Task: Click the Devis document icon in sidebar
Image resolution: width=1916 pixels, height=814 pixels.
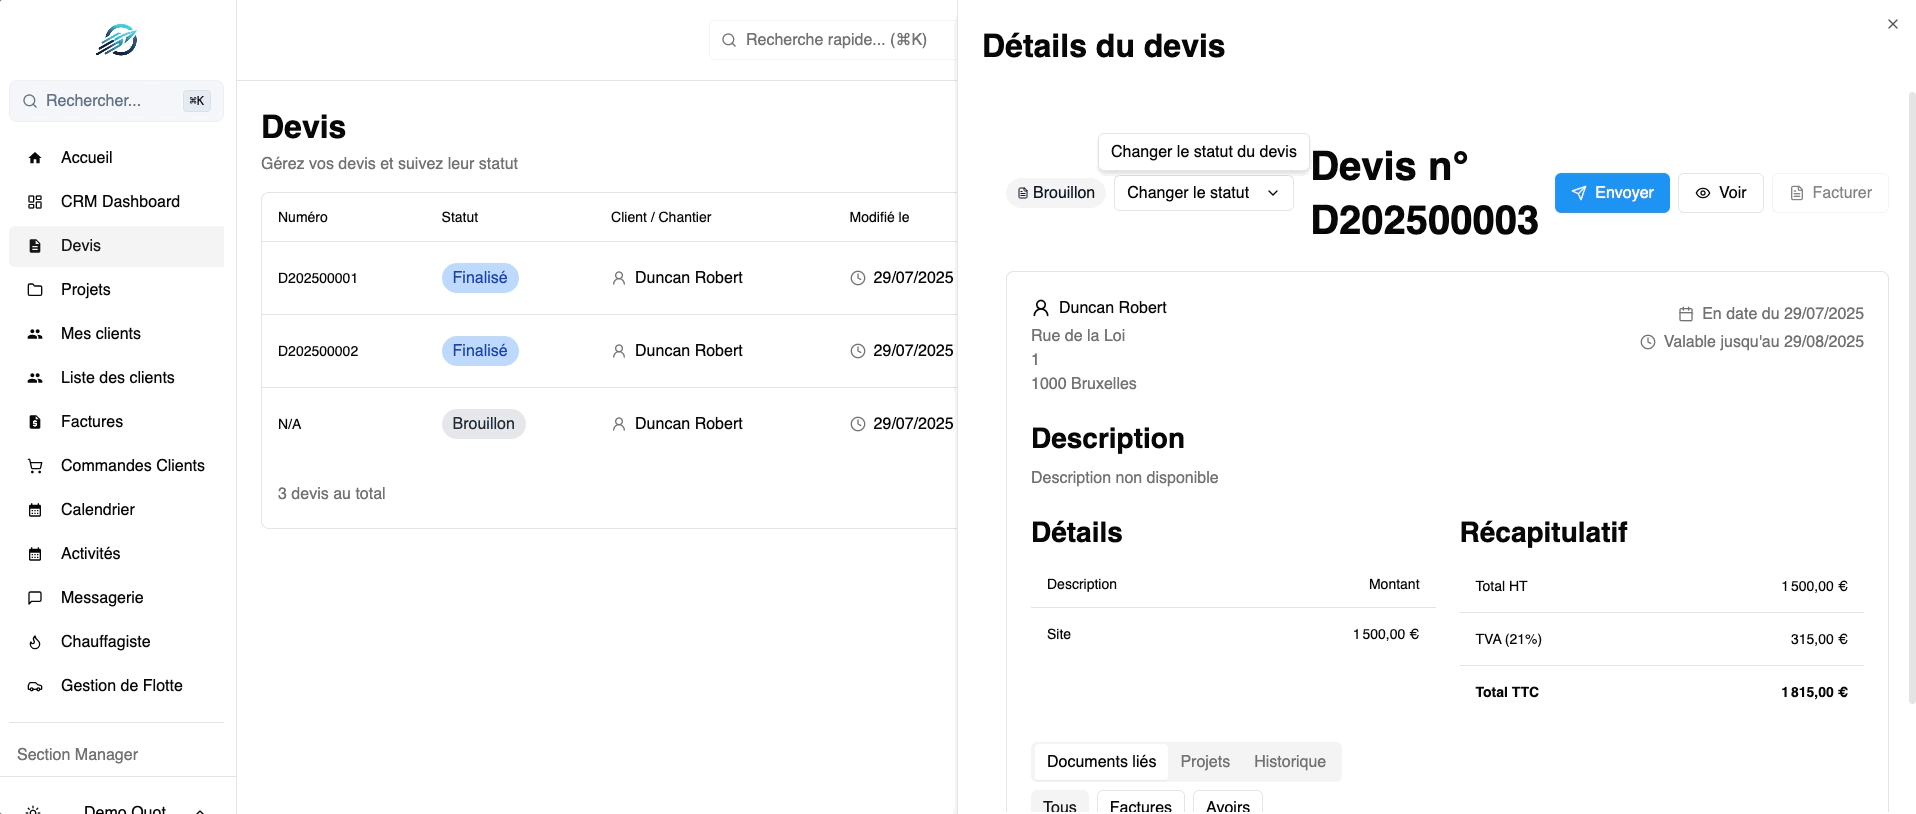Action: click(x=35, y=246)
